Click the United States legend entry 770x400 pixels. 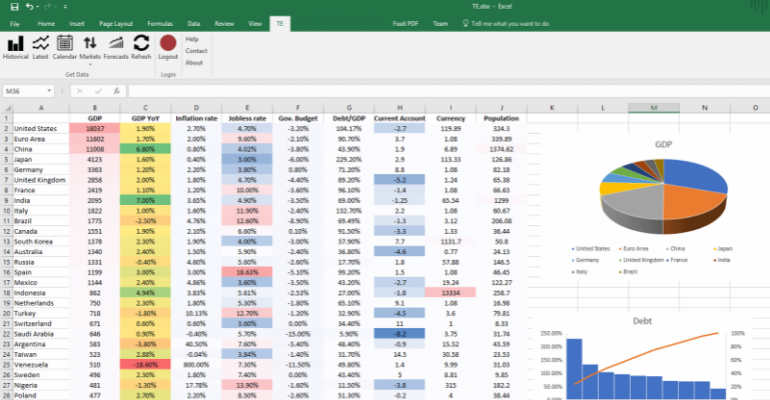click(x=591, y=249)
